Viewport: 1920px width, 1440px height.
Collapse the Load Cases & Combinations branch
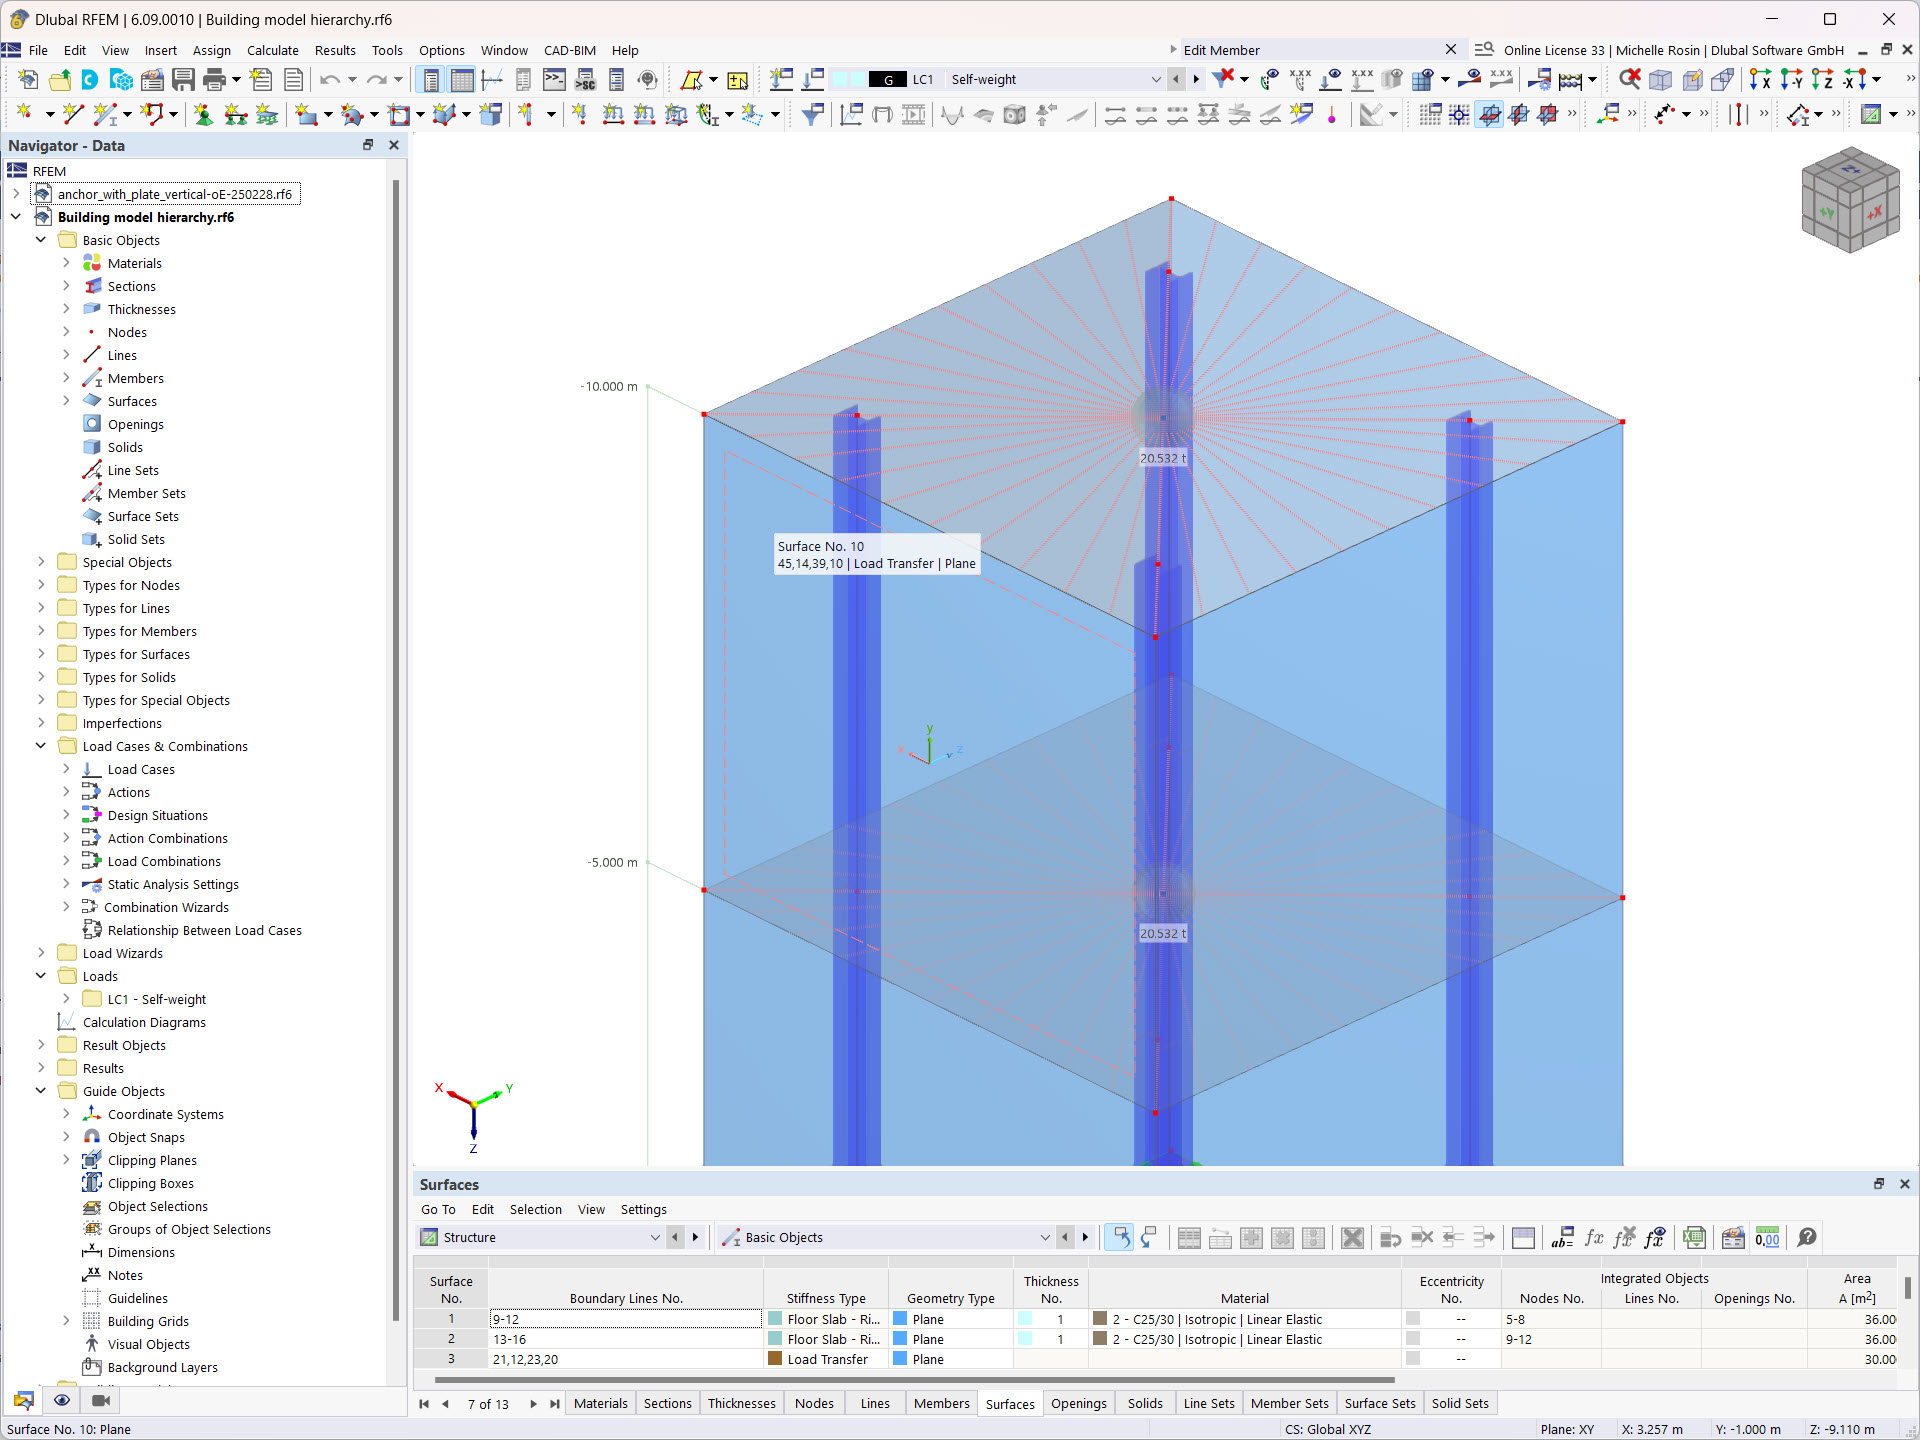[41, 746]
